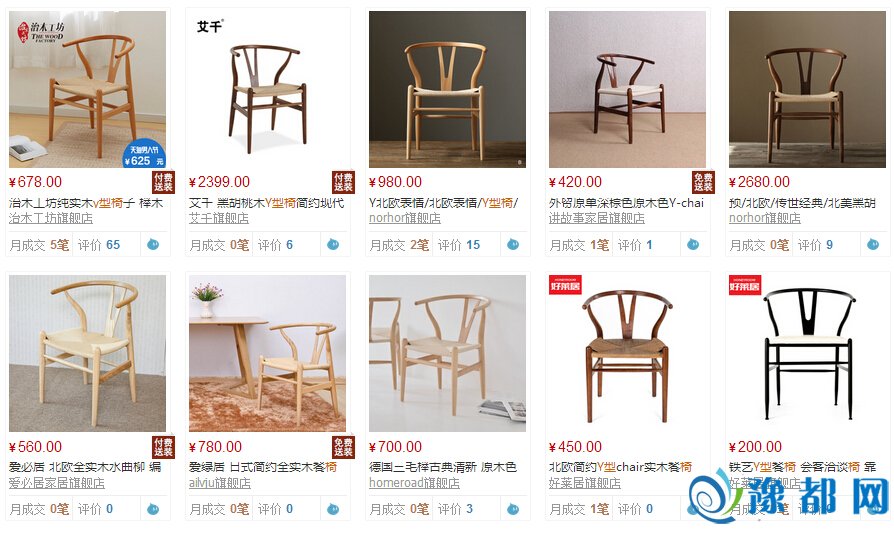Click the chat icon under the ¥980.00 chair
Screen dimensions: 894x536
coord(513,245)
